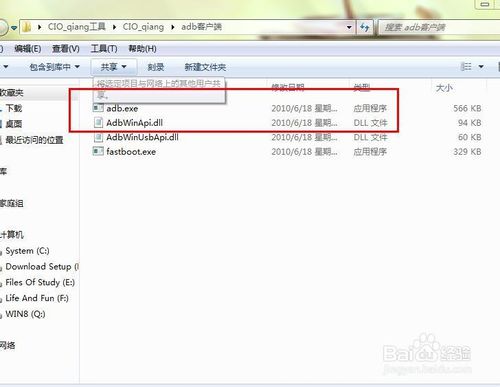Screen dimensions: 500x387
Task: Open the 包含到库中 dropdown
Action: tap(55, 67)
